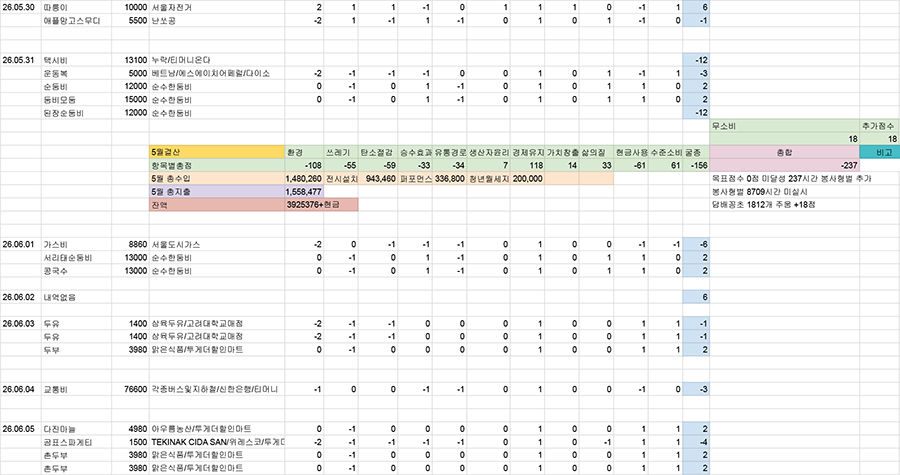Click the 택시비 item cell
This screenshot has width=900, height=475.
click(76, 60)
